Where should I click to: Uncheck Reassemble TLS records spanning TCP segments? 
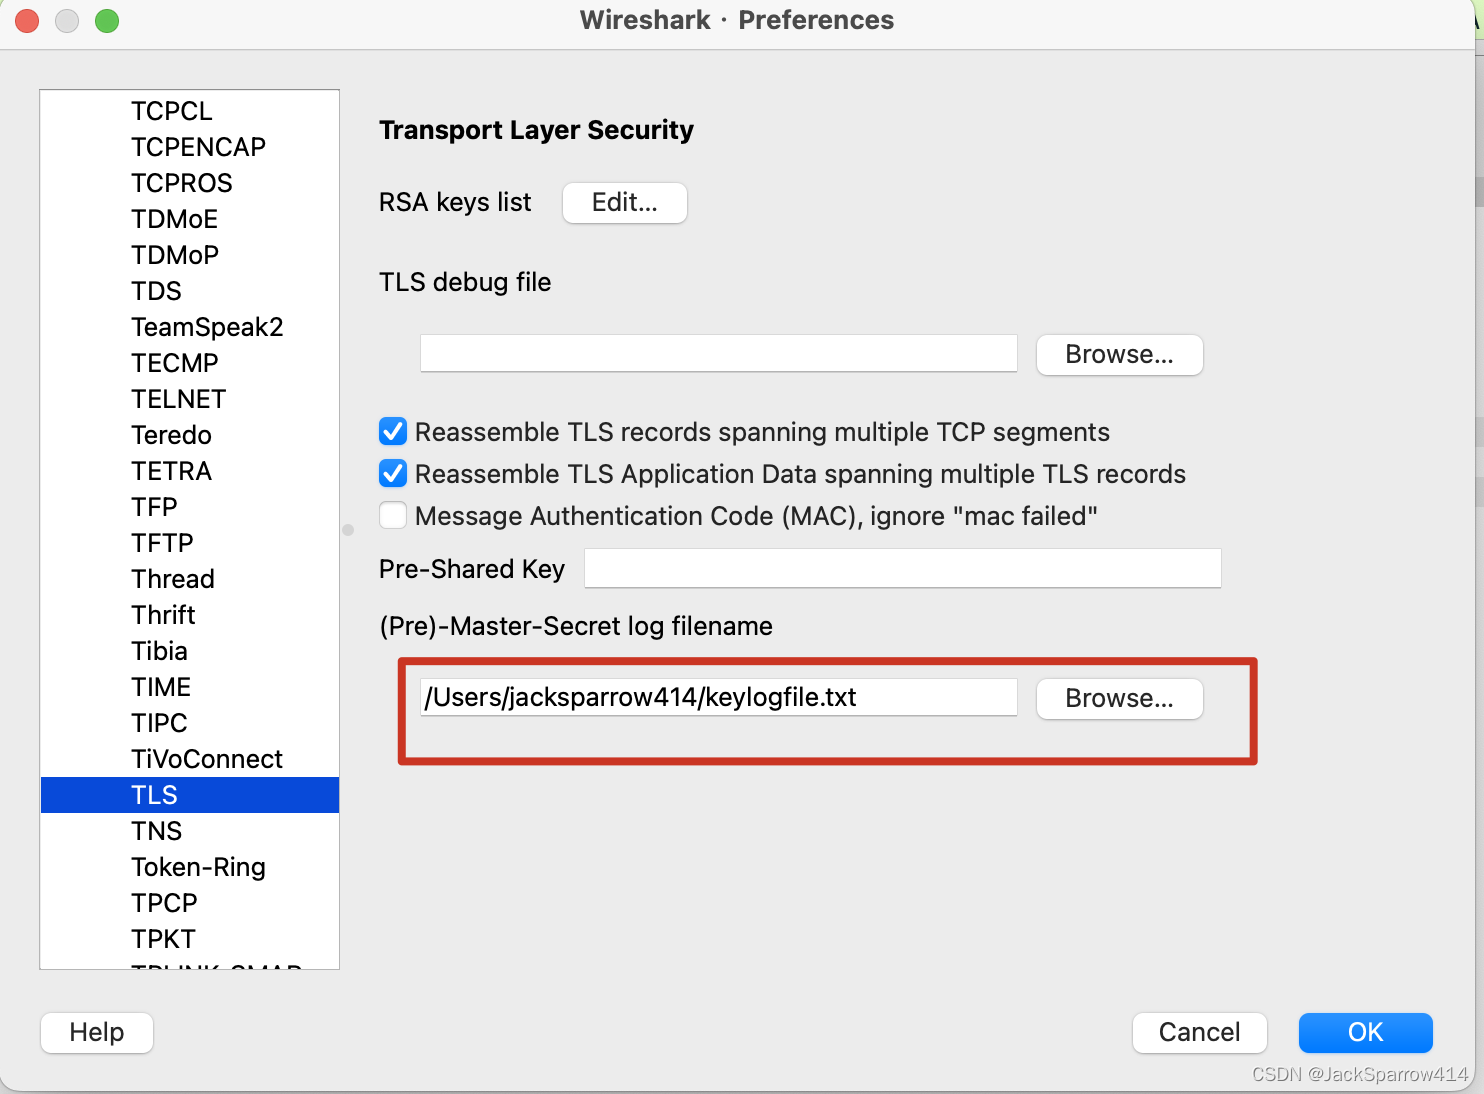(x=393, y=432)
